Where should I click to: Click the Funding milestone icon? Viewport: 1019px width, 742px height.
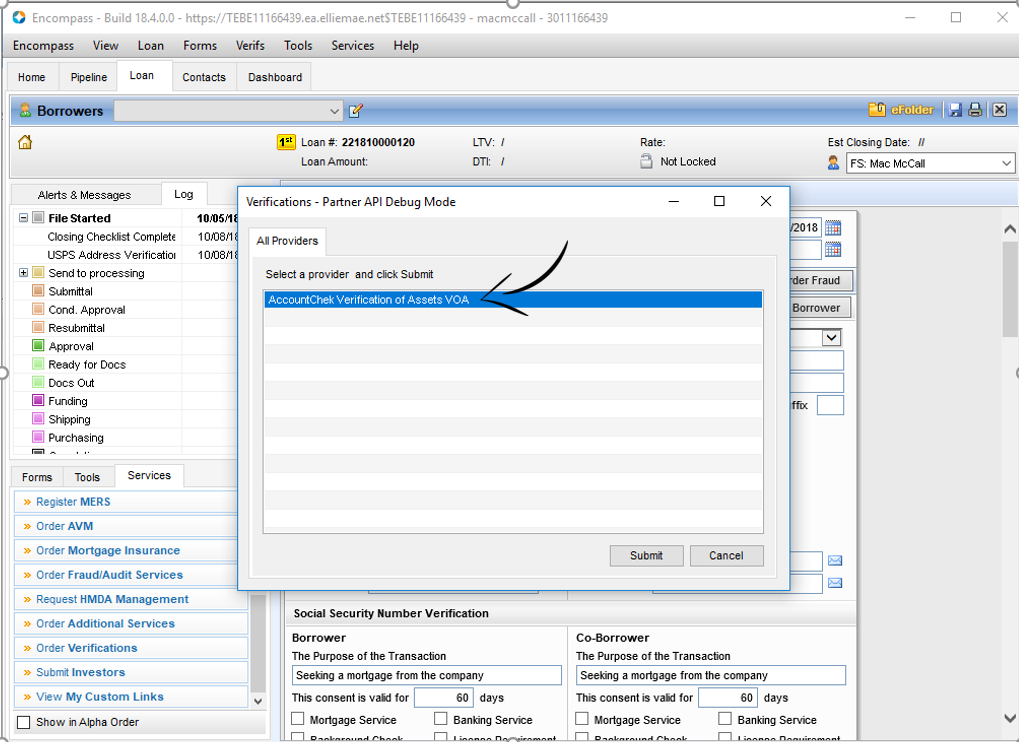click(38, 400)
